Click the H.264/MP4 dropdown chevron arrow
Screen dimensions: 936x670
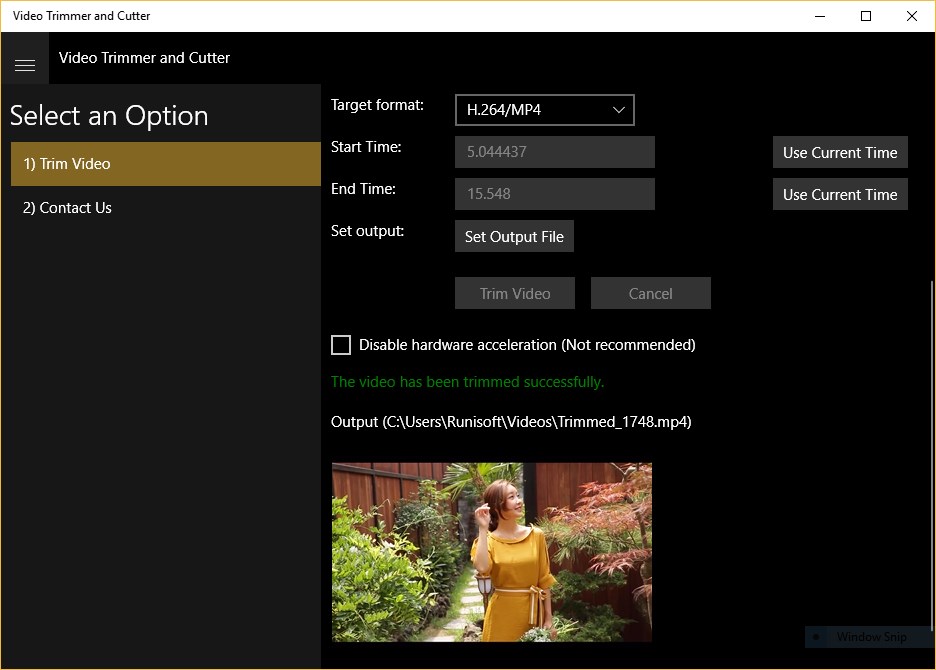pyautogui.click(x=618, y=110)
